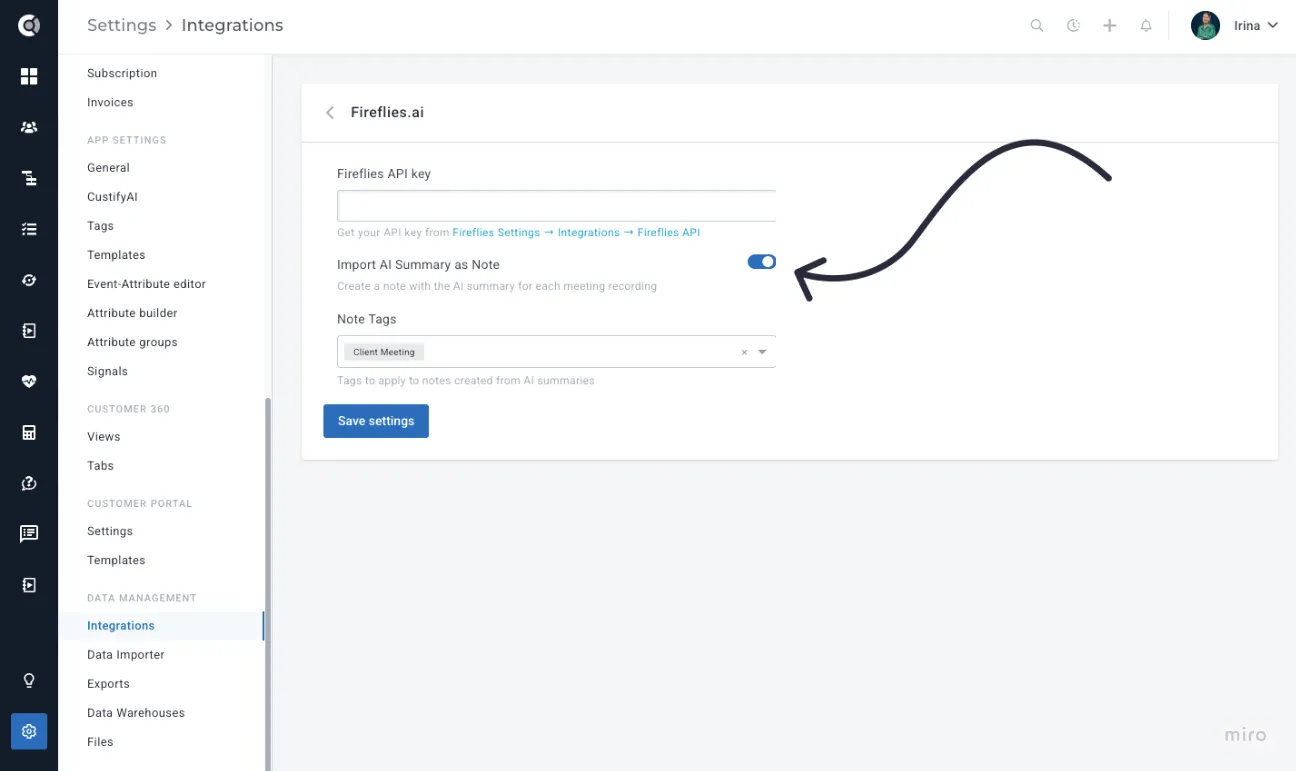The image size is (1296, 771).
Task: Open the Fireflies API link
Action: click(x=669, y=232)
